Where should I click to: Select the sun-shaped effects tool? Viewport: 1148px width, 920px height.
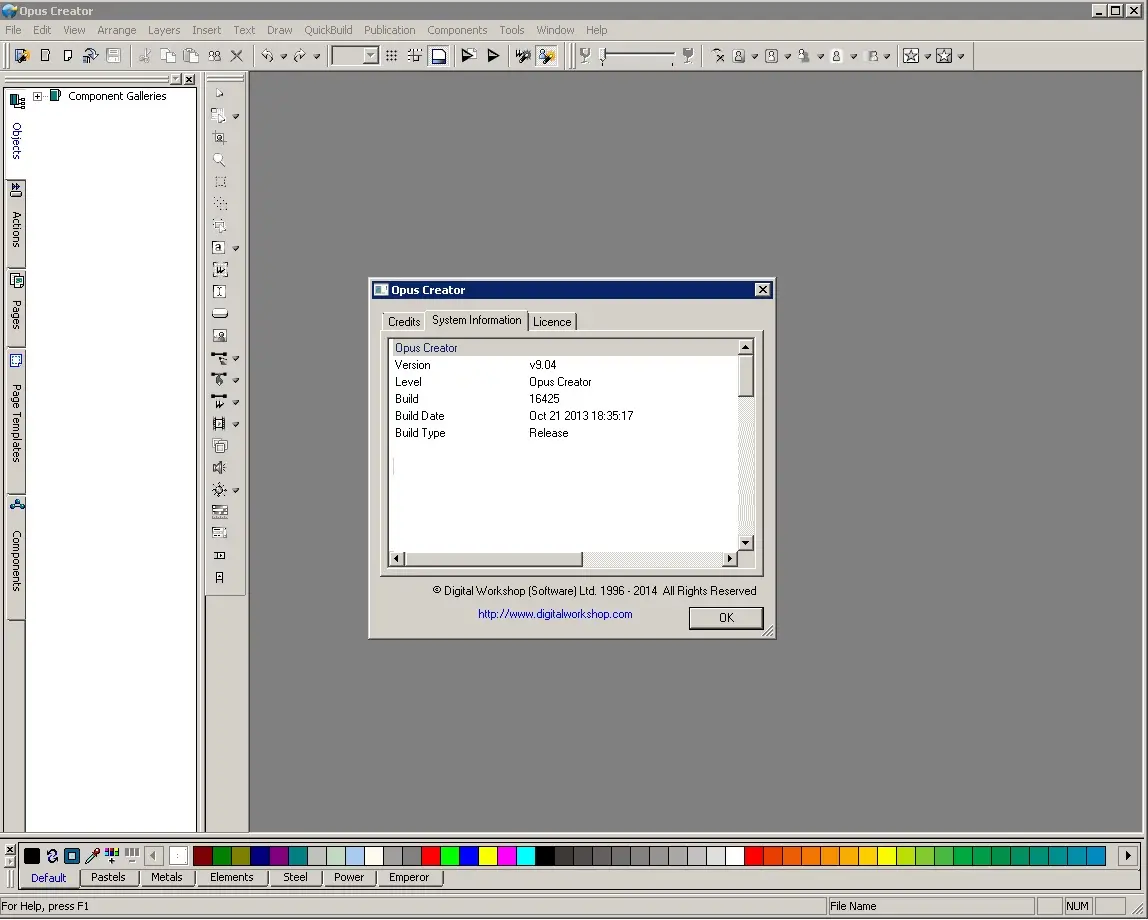click(218, 490)
